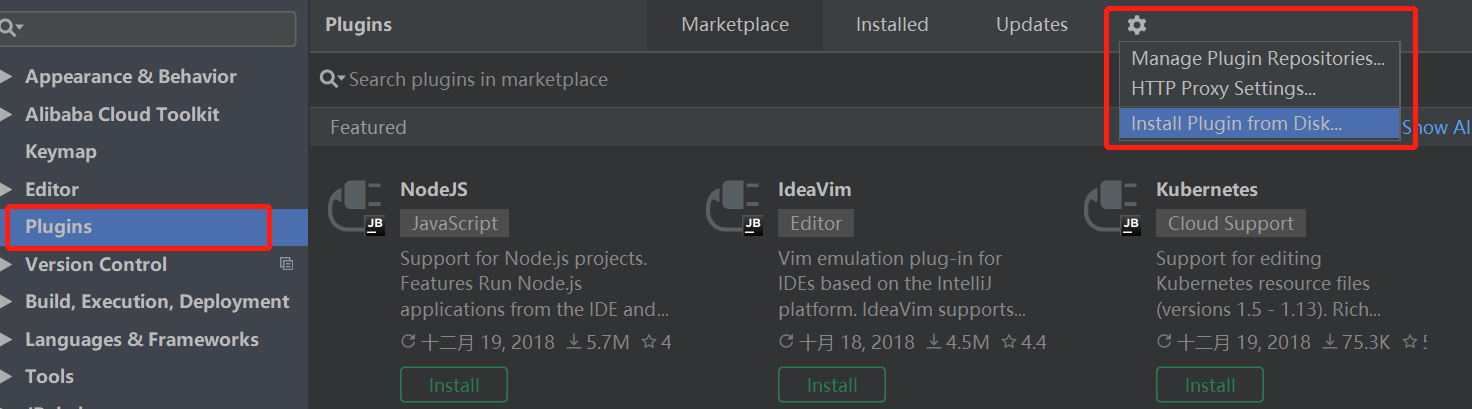The height and width of the screenshot is (409, 1472).
Task: Click the IdeaVim plugin title
Action: coord(815,189)
